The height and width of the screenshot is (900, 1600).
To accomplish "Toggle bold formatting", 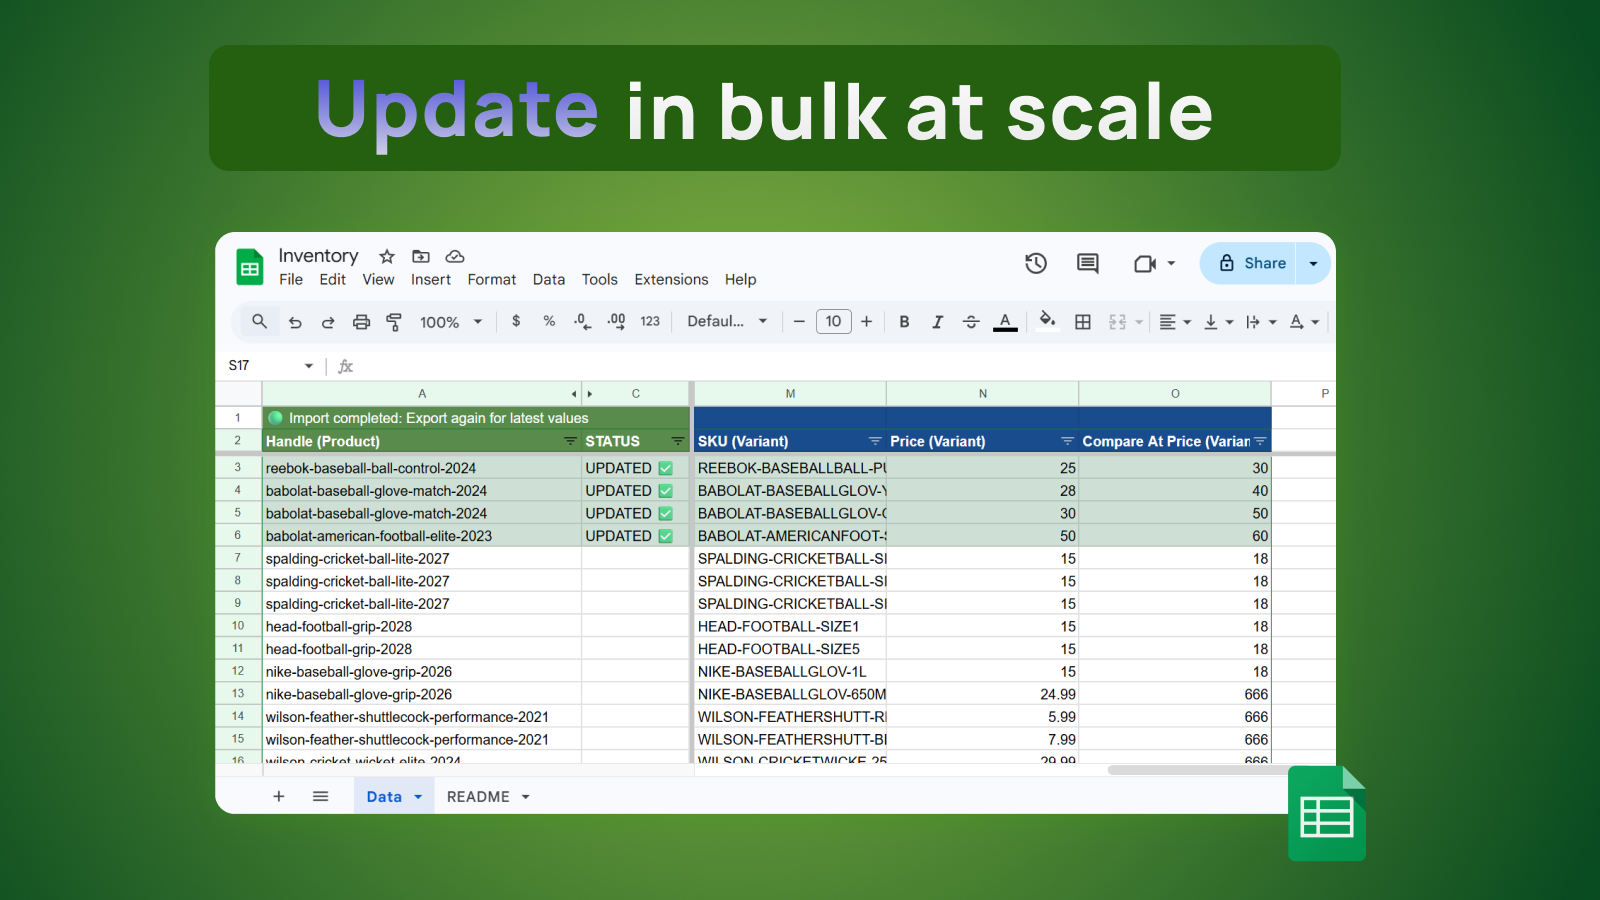I will [x=904, y=322].
